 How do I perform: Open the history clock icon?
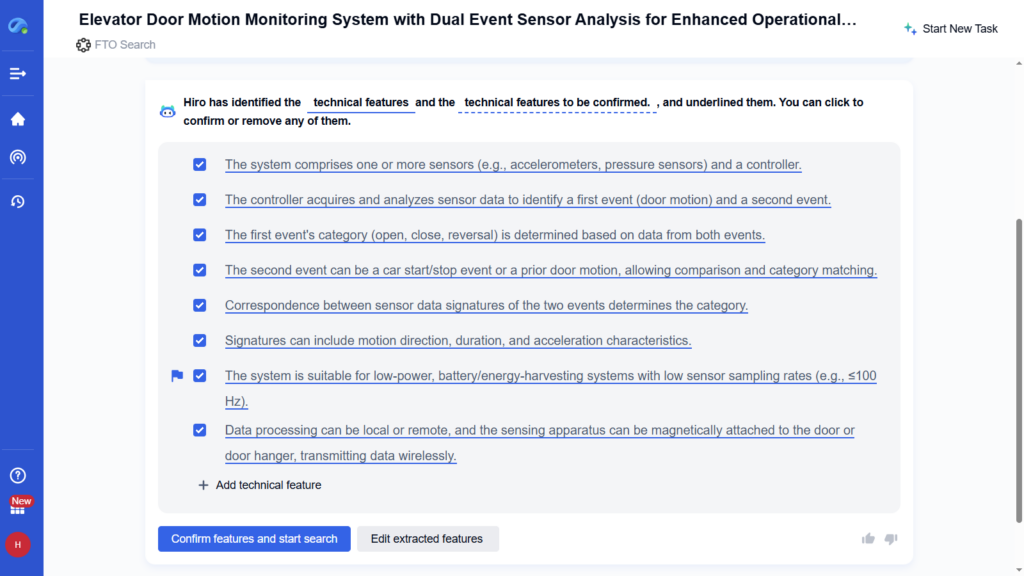pos(18,202)
